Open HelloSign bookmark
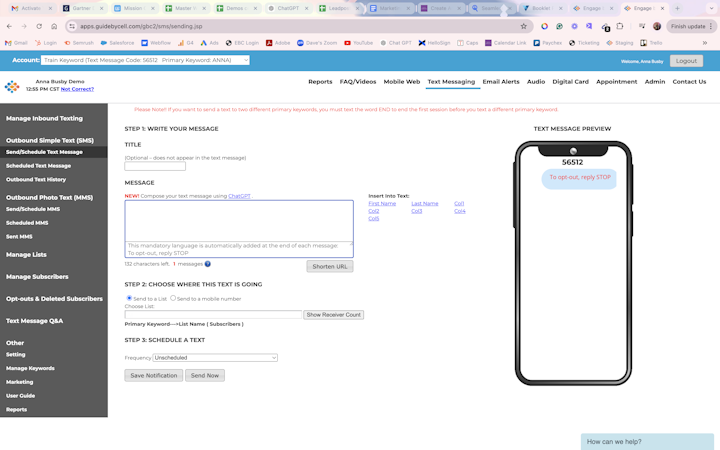The height and width of the screenshot is (450, 720). (x=434, y=43)
